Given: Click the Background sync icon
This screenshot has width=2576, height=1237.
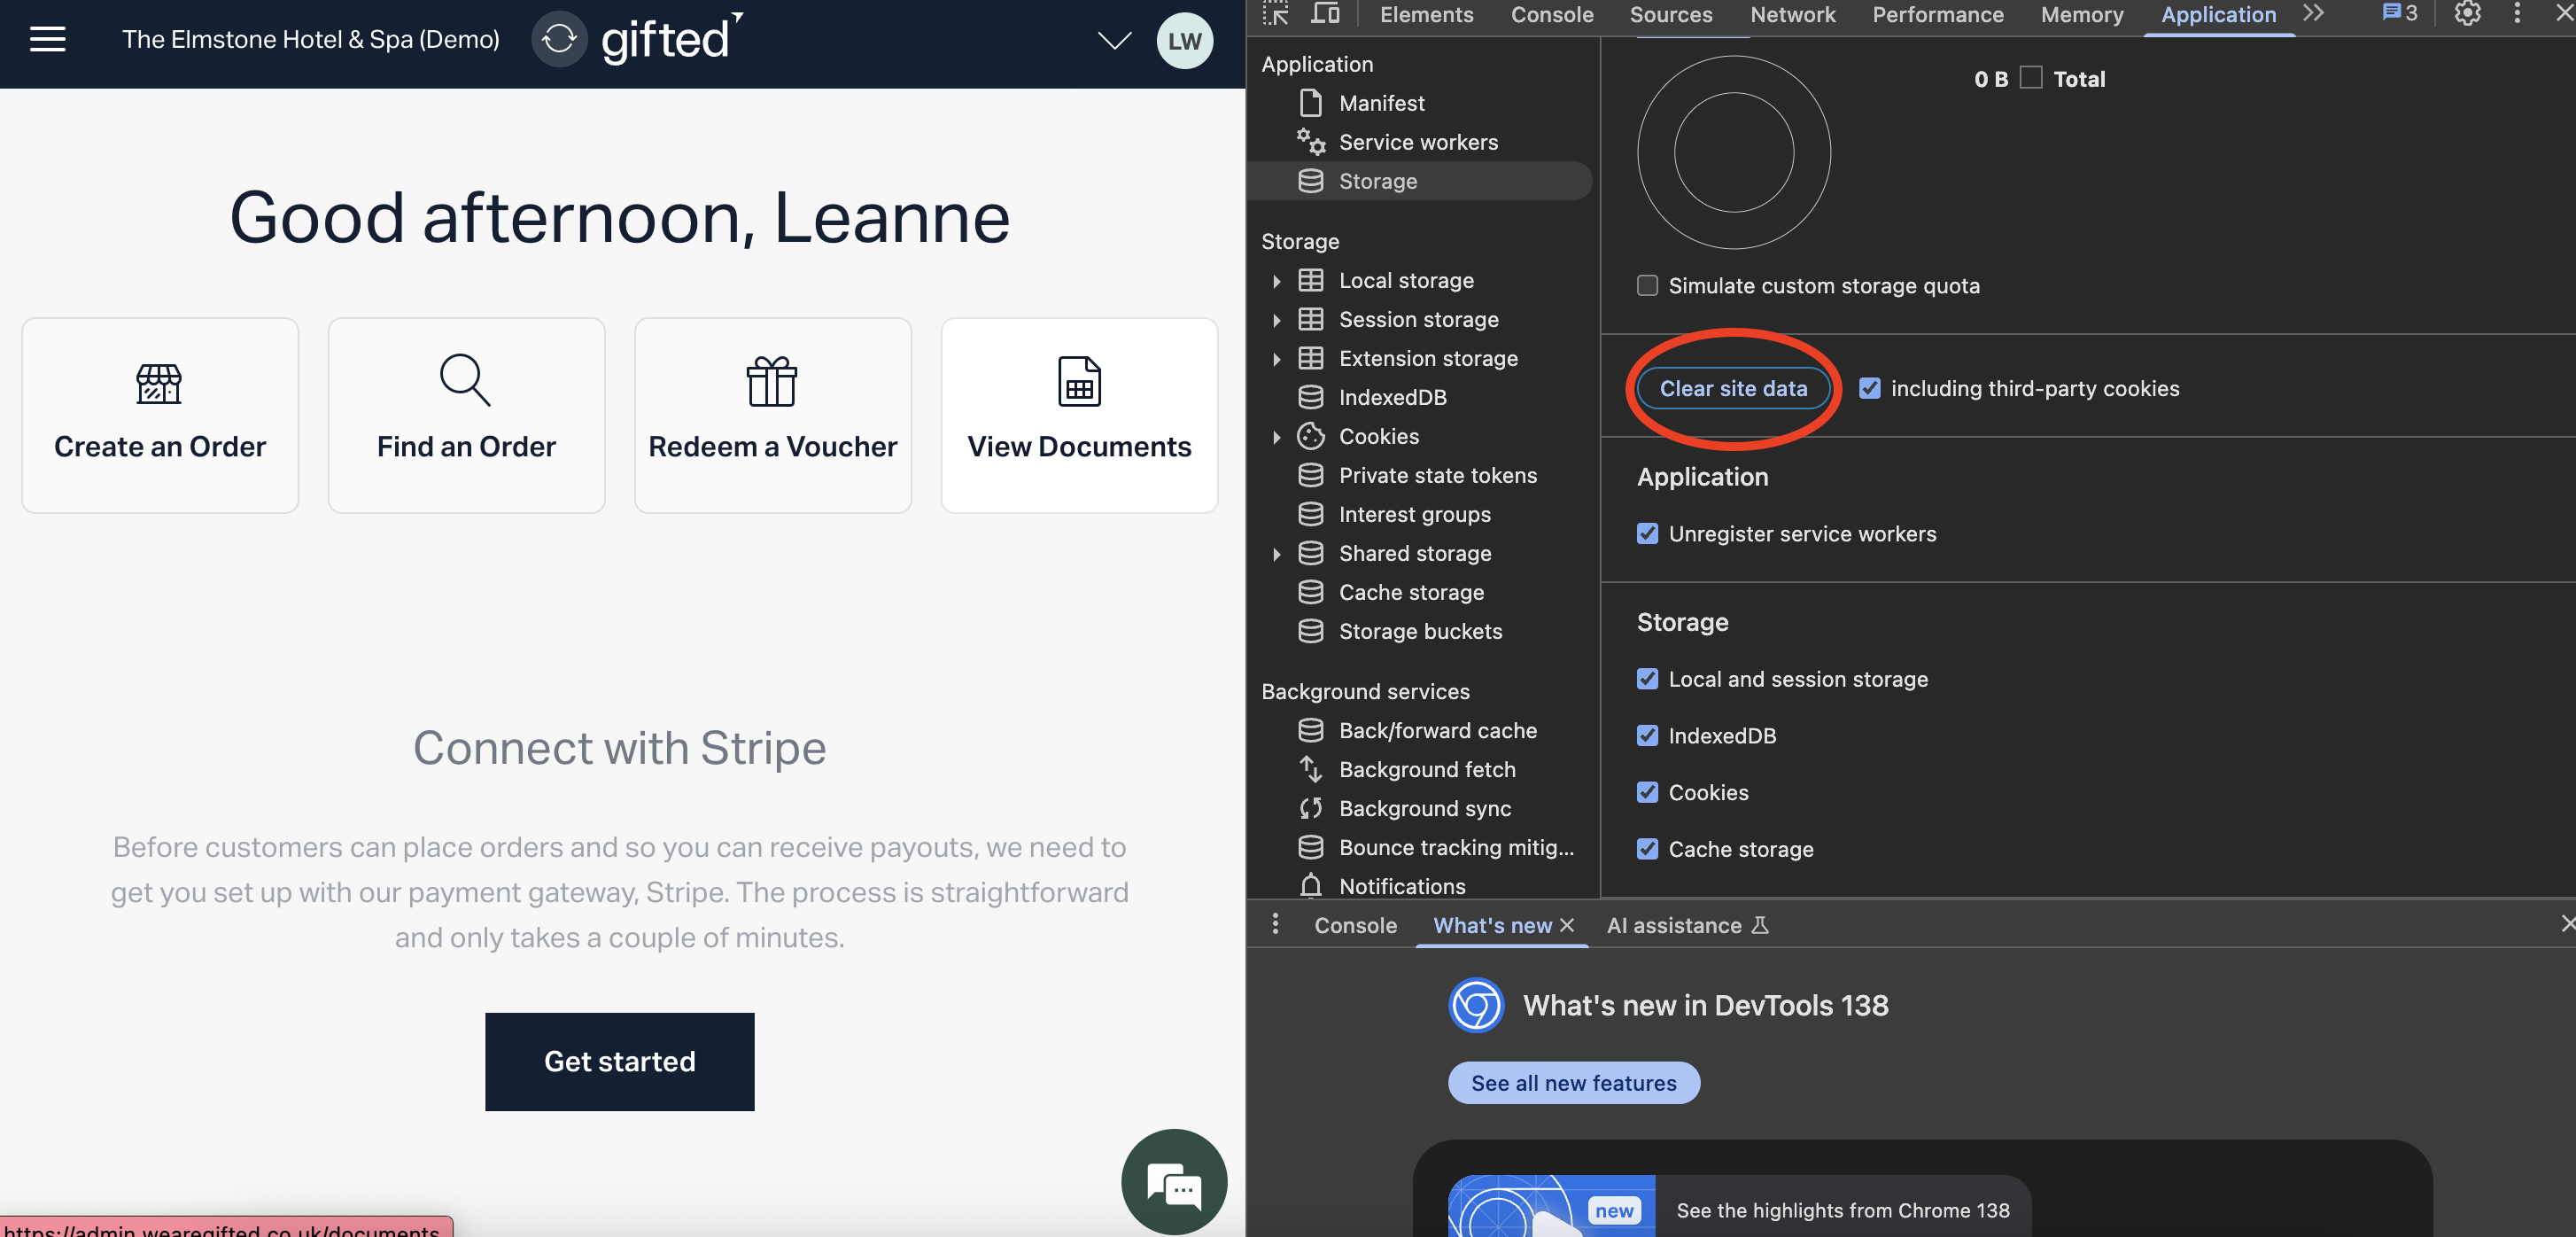Looking at the screenshot, I should pyautogui.click(x=1310, y=808).
